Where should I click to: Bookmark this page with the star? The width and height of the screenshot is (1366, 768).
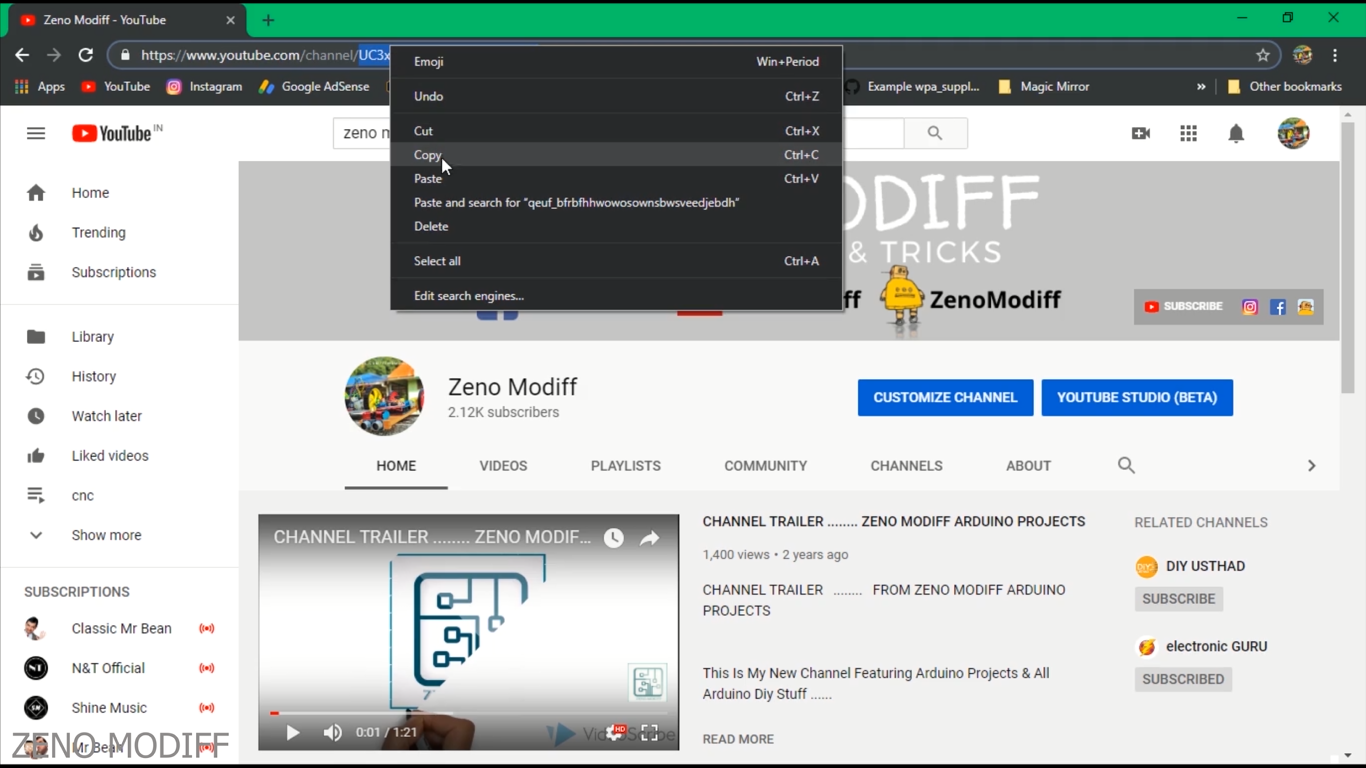point(1263,55)
